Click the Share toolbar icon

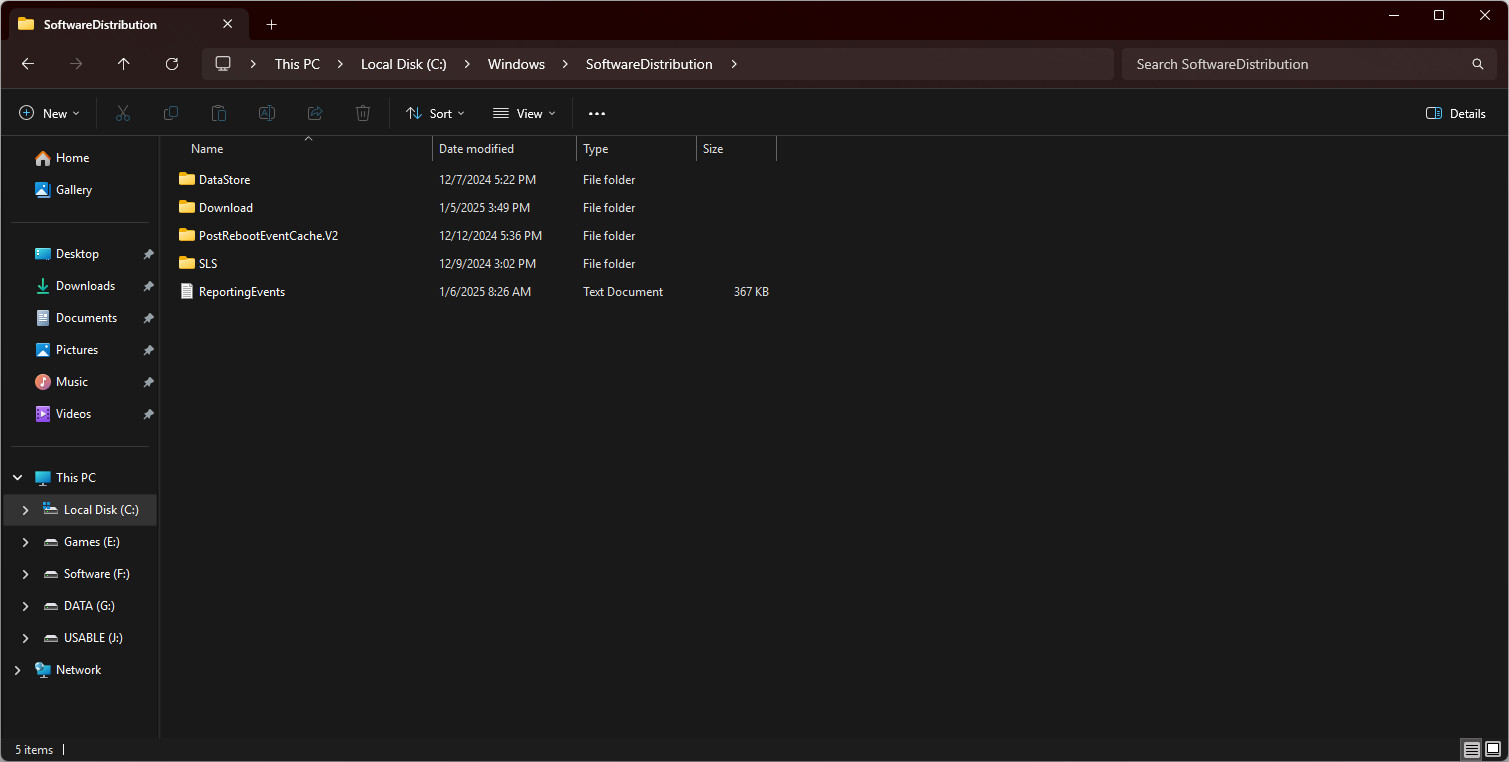pyautogui.click(x=315, y=113)
